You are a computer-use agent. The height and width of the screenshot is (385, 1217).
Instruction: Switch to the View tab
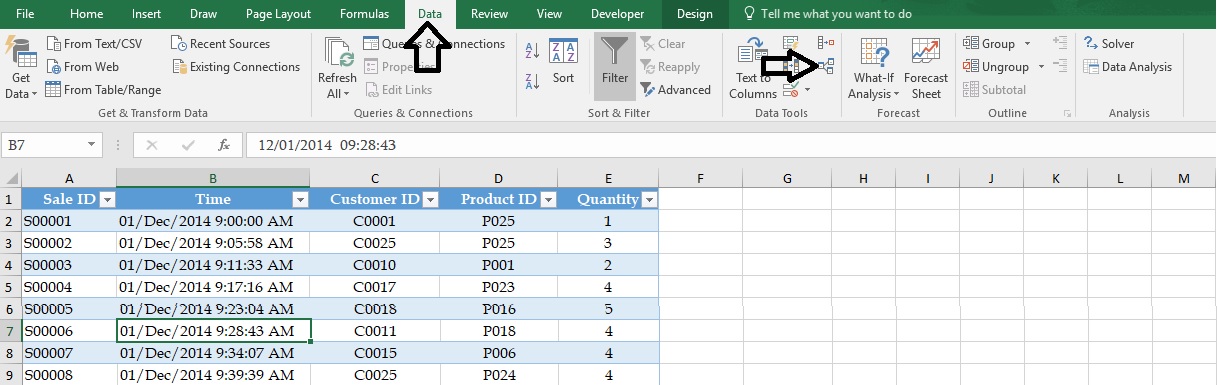coord(549,14)
